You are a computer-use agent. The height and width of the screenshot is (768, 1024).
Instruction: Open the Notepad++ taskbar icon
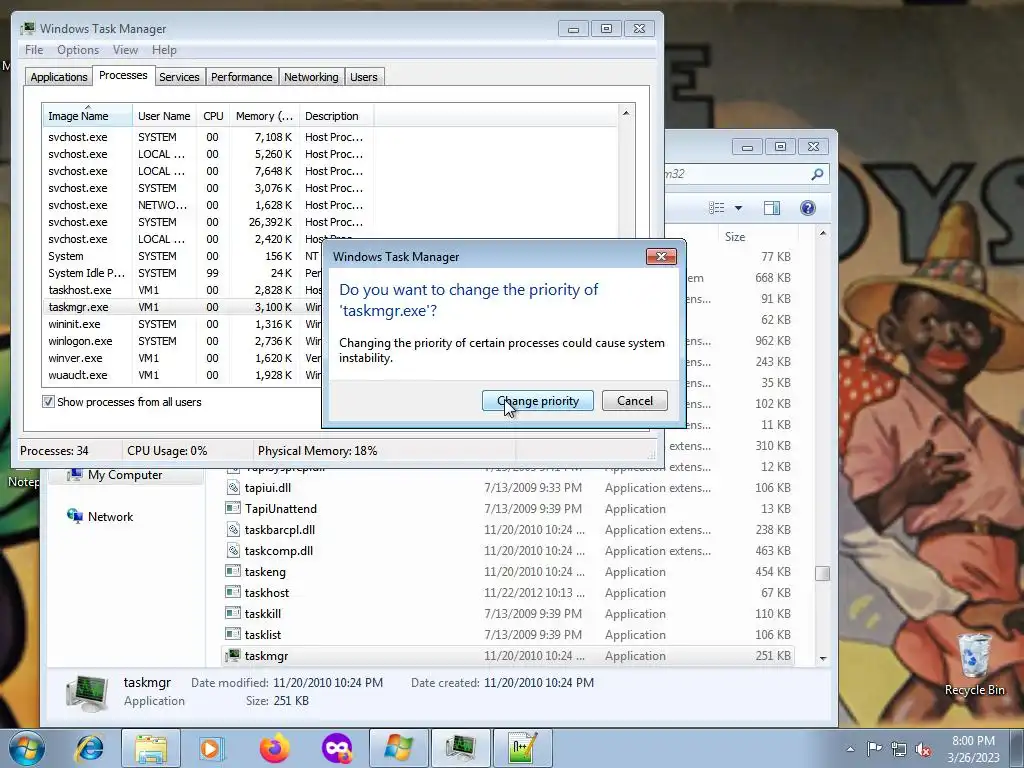(x=522, y=748)
